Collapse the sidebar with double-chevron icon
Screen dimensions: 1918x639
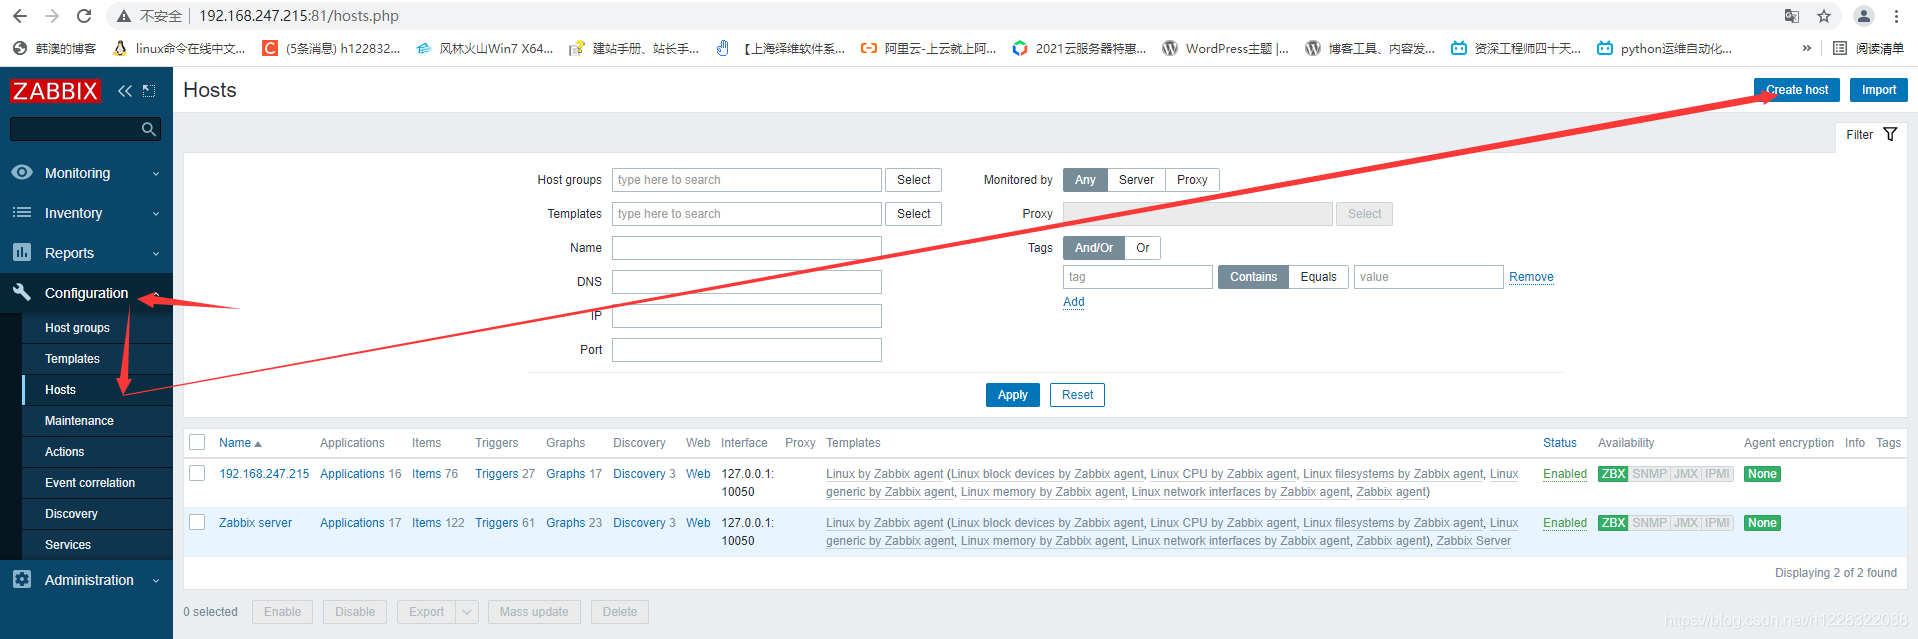(x=125, y=91)
